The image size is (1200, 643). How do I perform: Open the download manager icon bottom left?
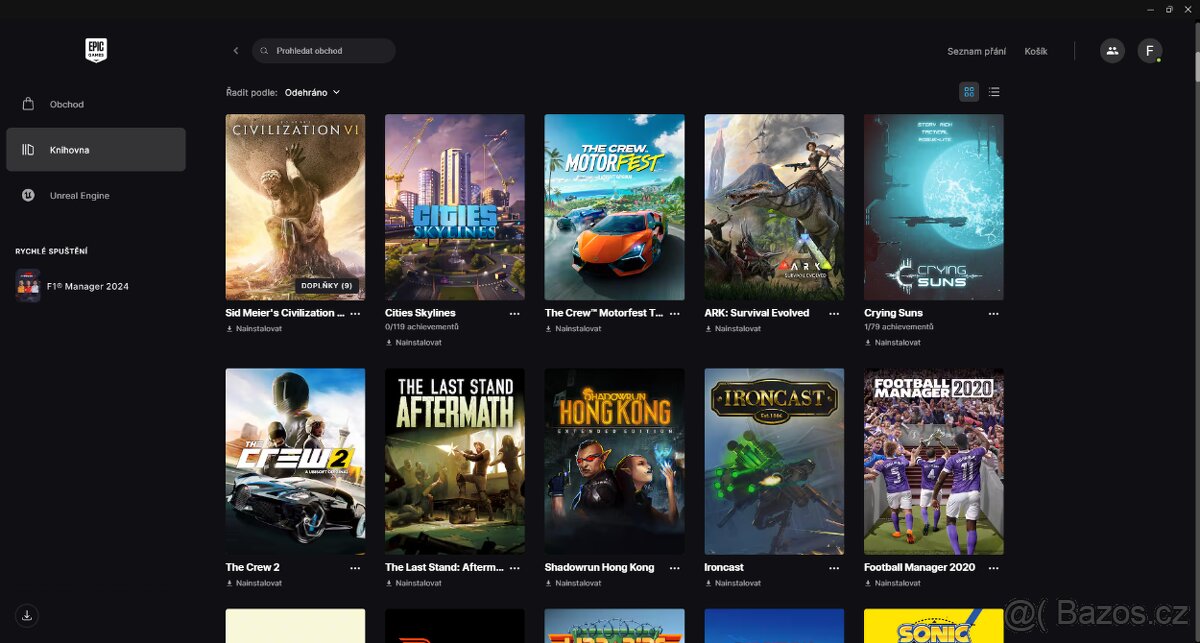pyautogui.click(x=27, y=615)
